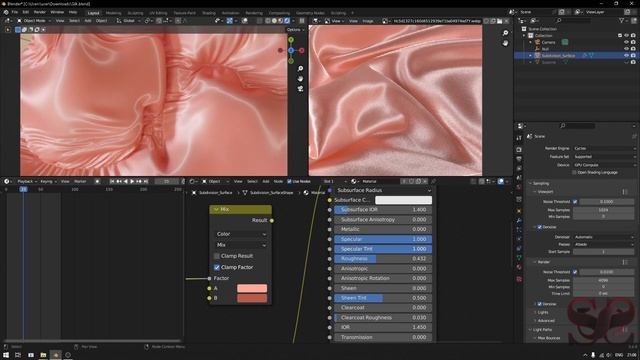Click the zoom magnifier icon in 3D viewport

click(x=300, y=69)
